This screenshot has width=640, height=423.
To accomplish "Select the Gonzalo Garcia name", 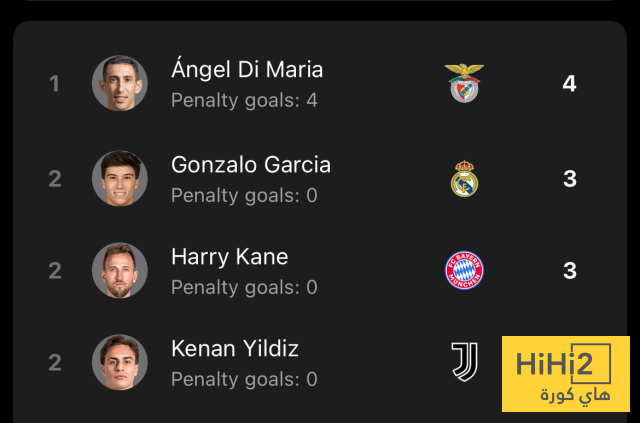I will tap(251, 164).
